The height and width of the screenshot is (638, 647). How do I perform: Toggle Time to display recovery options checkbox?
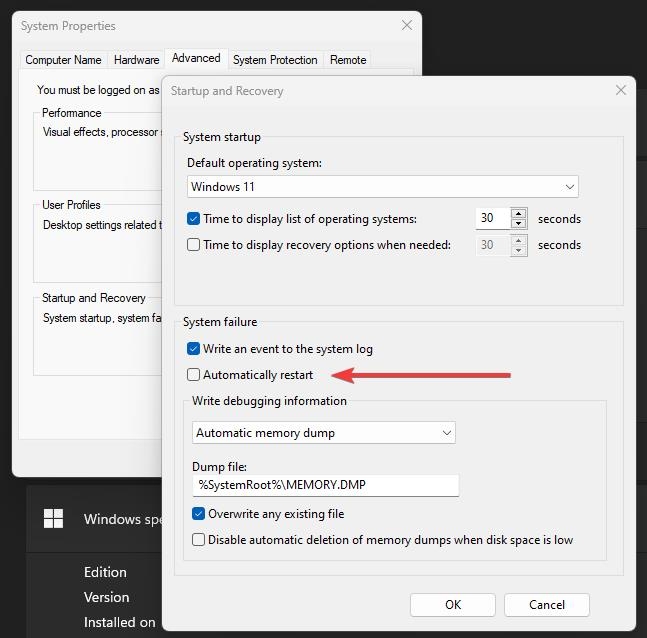click(x=193, y=245)
